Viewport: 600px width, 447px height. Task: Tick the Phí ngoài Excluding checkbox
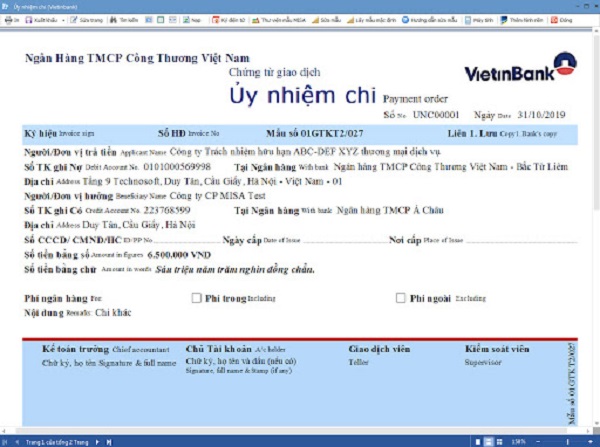coord(401,298)
